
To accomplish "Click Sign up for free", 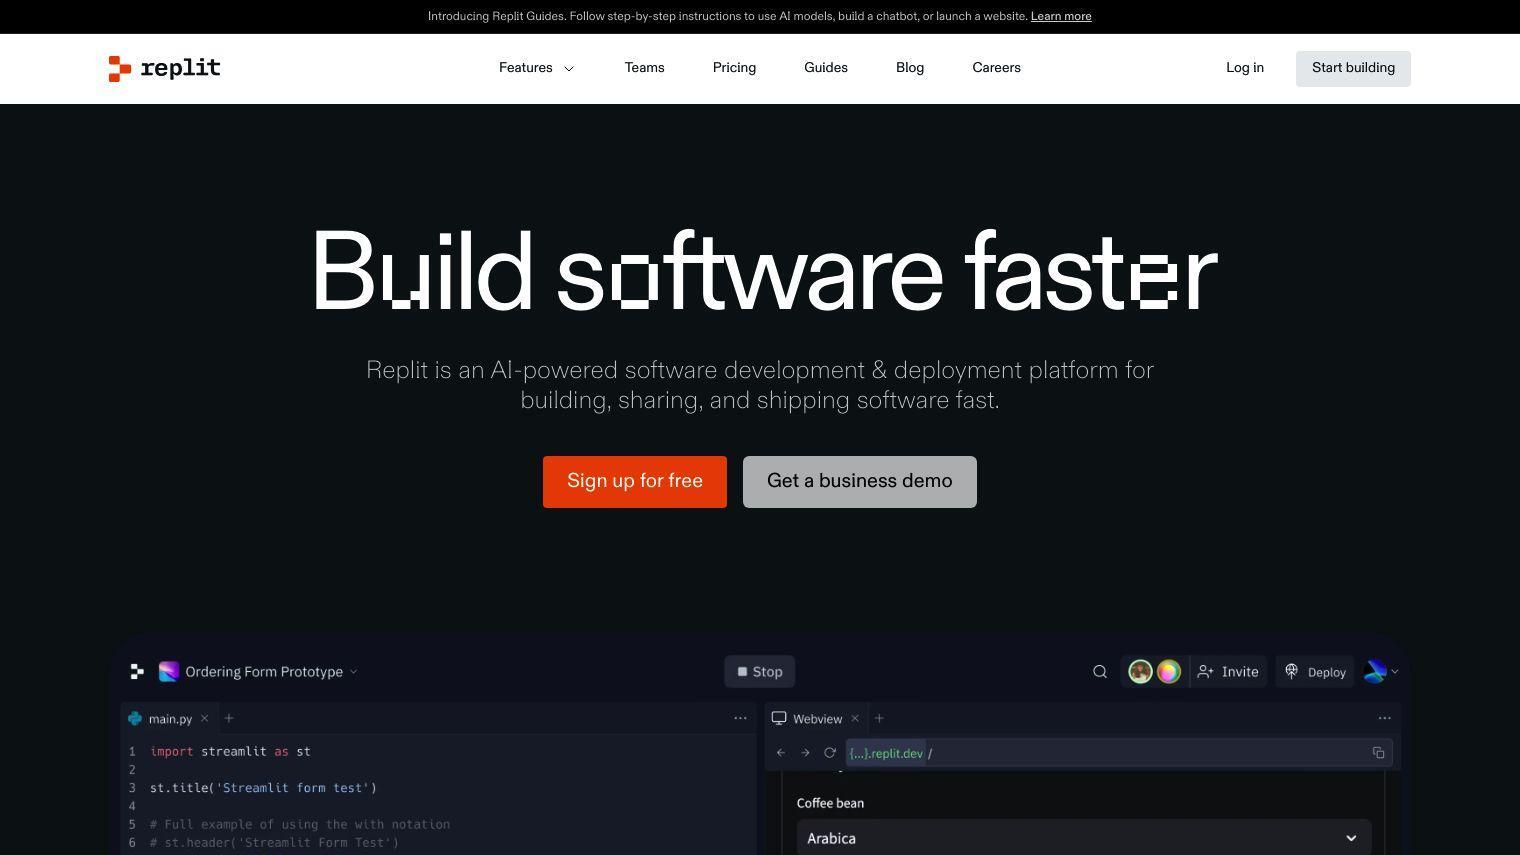I will pyautogui.click(x=635, y=482).
